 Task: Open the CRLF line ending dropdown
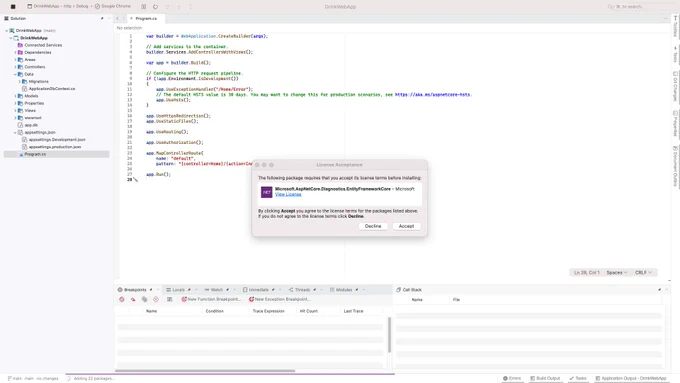644,272
